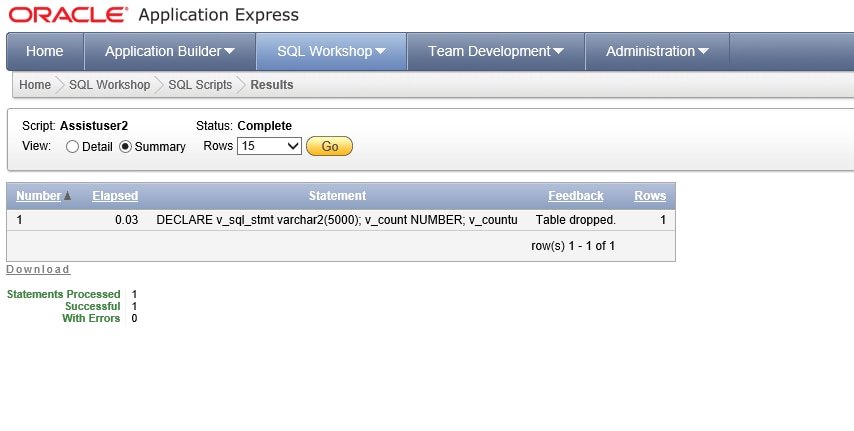
Task: Sort by Elapsed column header
Action: 115,196
